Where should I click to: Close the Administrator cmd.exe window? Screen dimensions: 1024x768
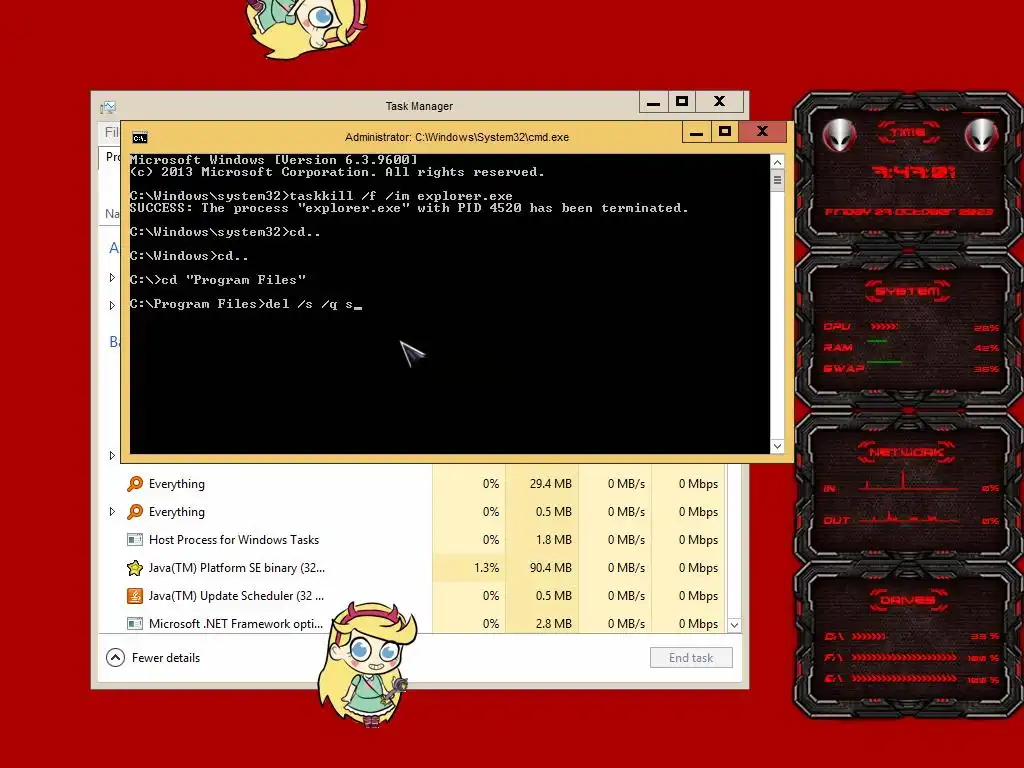762,132
